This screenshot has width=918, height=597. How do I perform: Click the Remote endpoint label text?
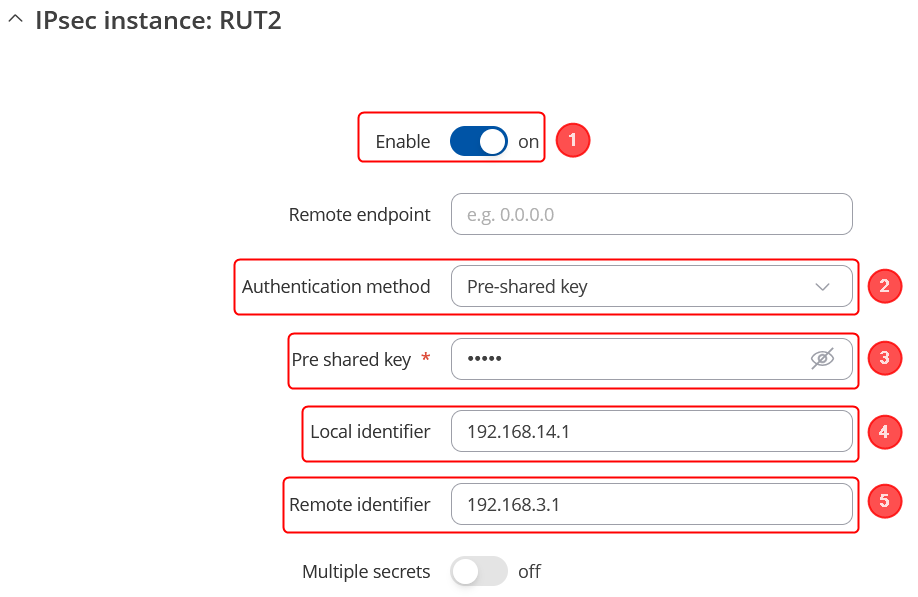coord(359,215)
